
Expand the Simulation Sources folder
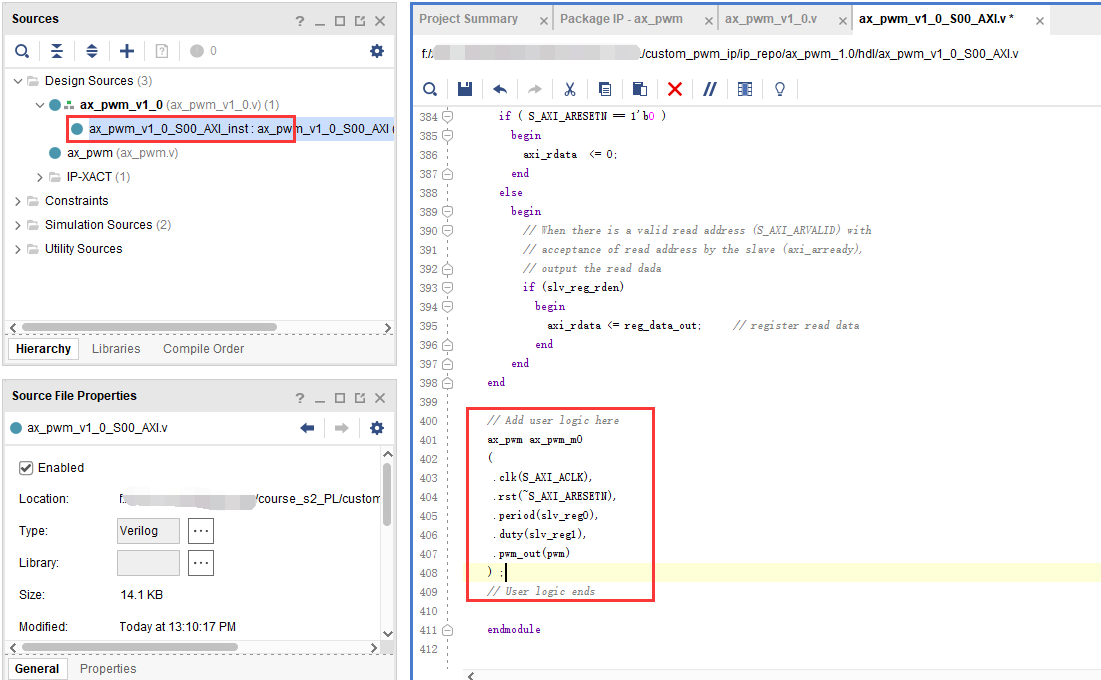(x=18, y=225)
